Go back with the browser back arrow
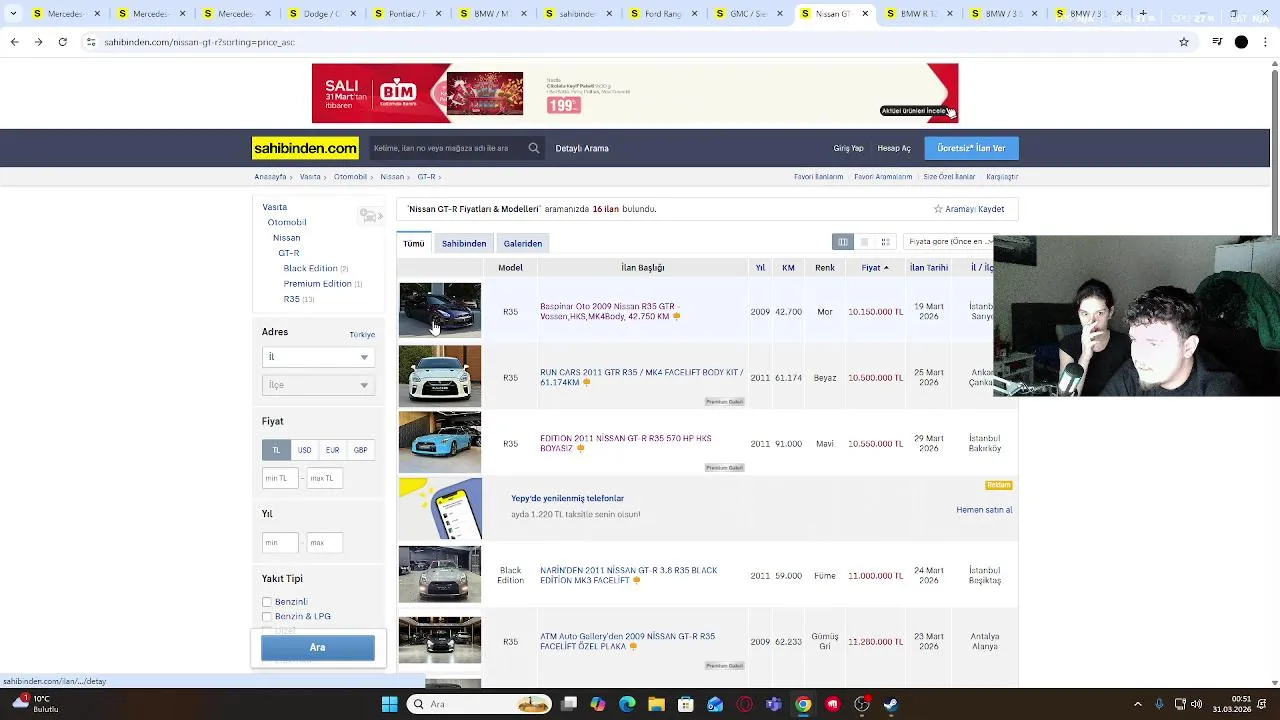 (x=14, y=42)
